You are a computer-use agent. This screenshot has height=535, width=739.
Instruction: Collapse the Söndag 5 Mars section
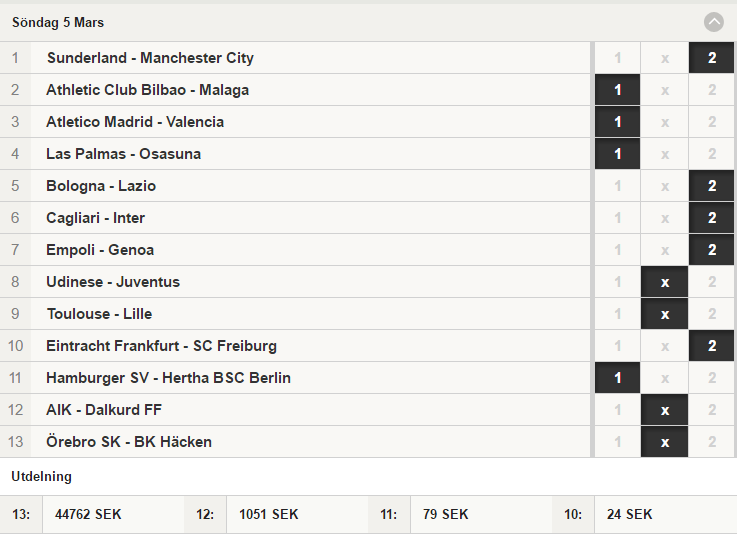[x=714, y=22]
